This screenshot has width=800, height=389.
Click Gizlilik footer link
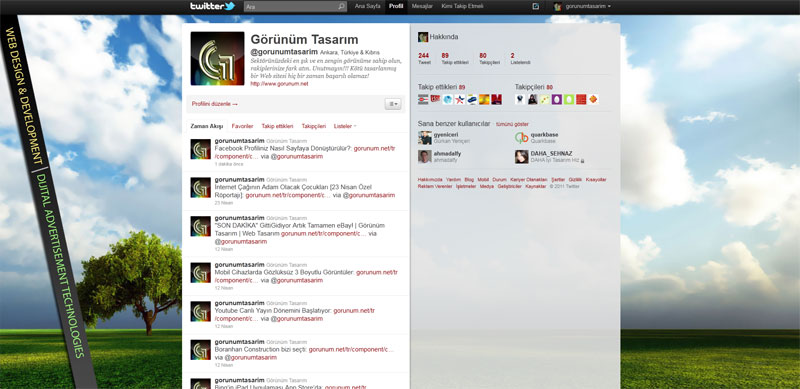click(x=575, y=180)
